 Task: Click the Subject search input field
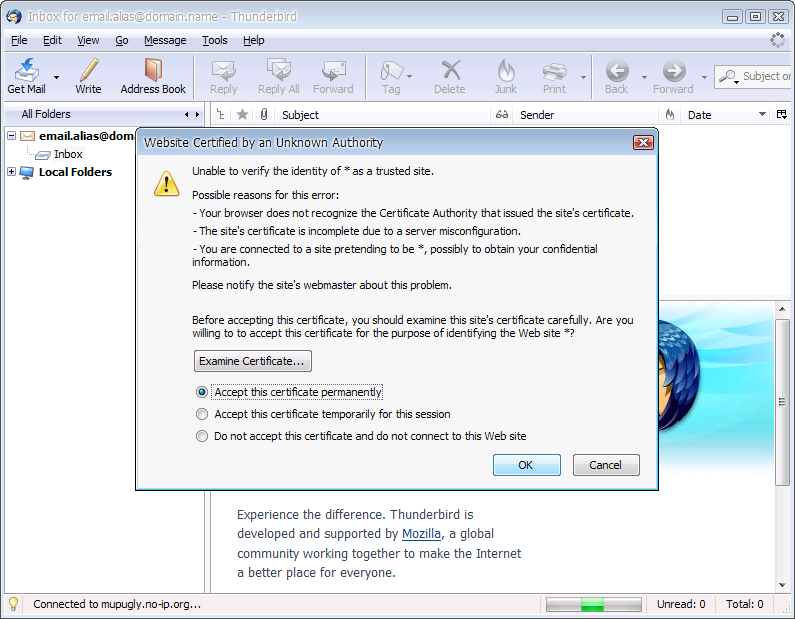(x=765, y=76)
